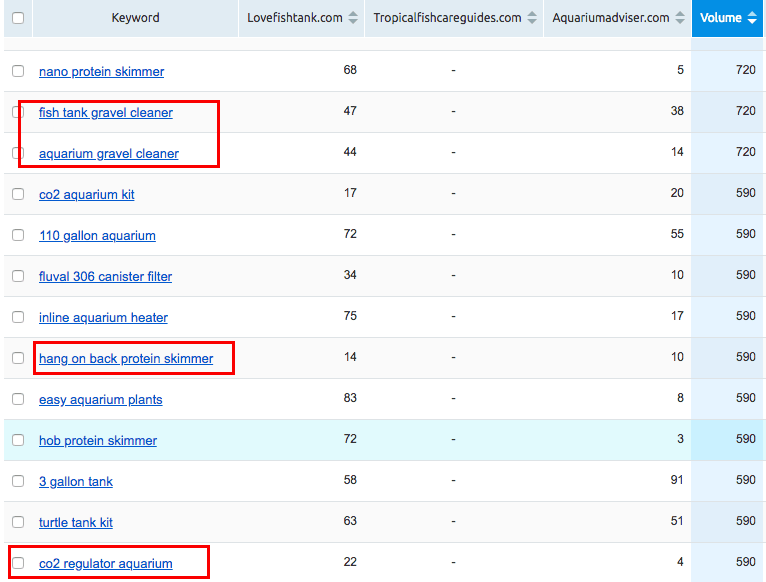Open the 3 gallon tank link
The image size is (766, 582).
tap(76, 482)
